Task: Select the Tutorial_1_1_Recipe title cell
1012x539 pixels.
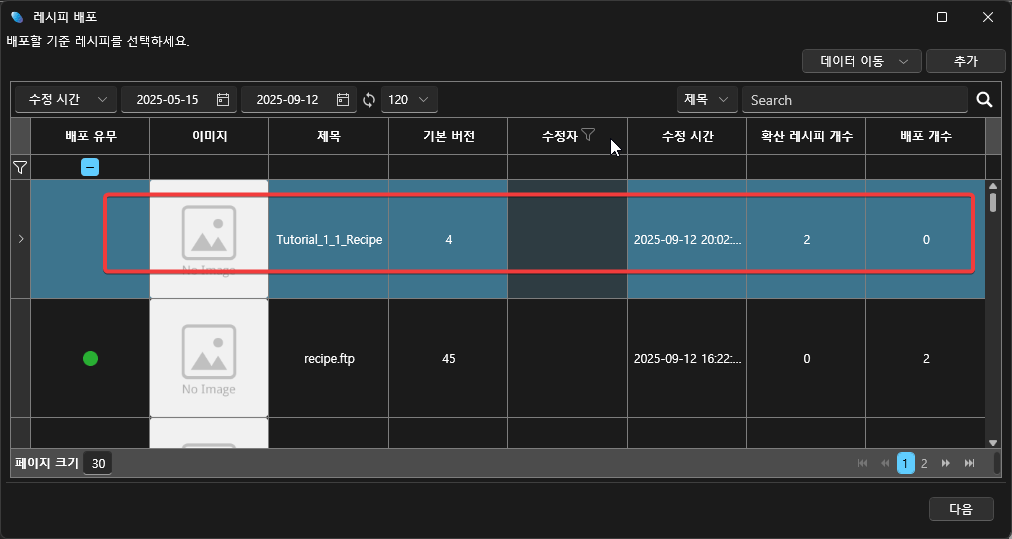Action: tap(329, 239)
